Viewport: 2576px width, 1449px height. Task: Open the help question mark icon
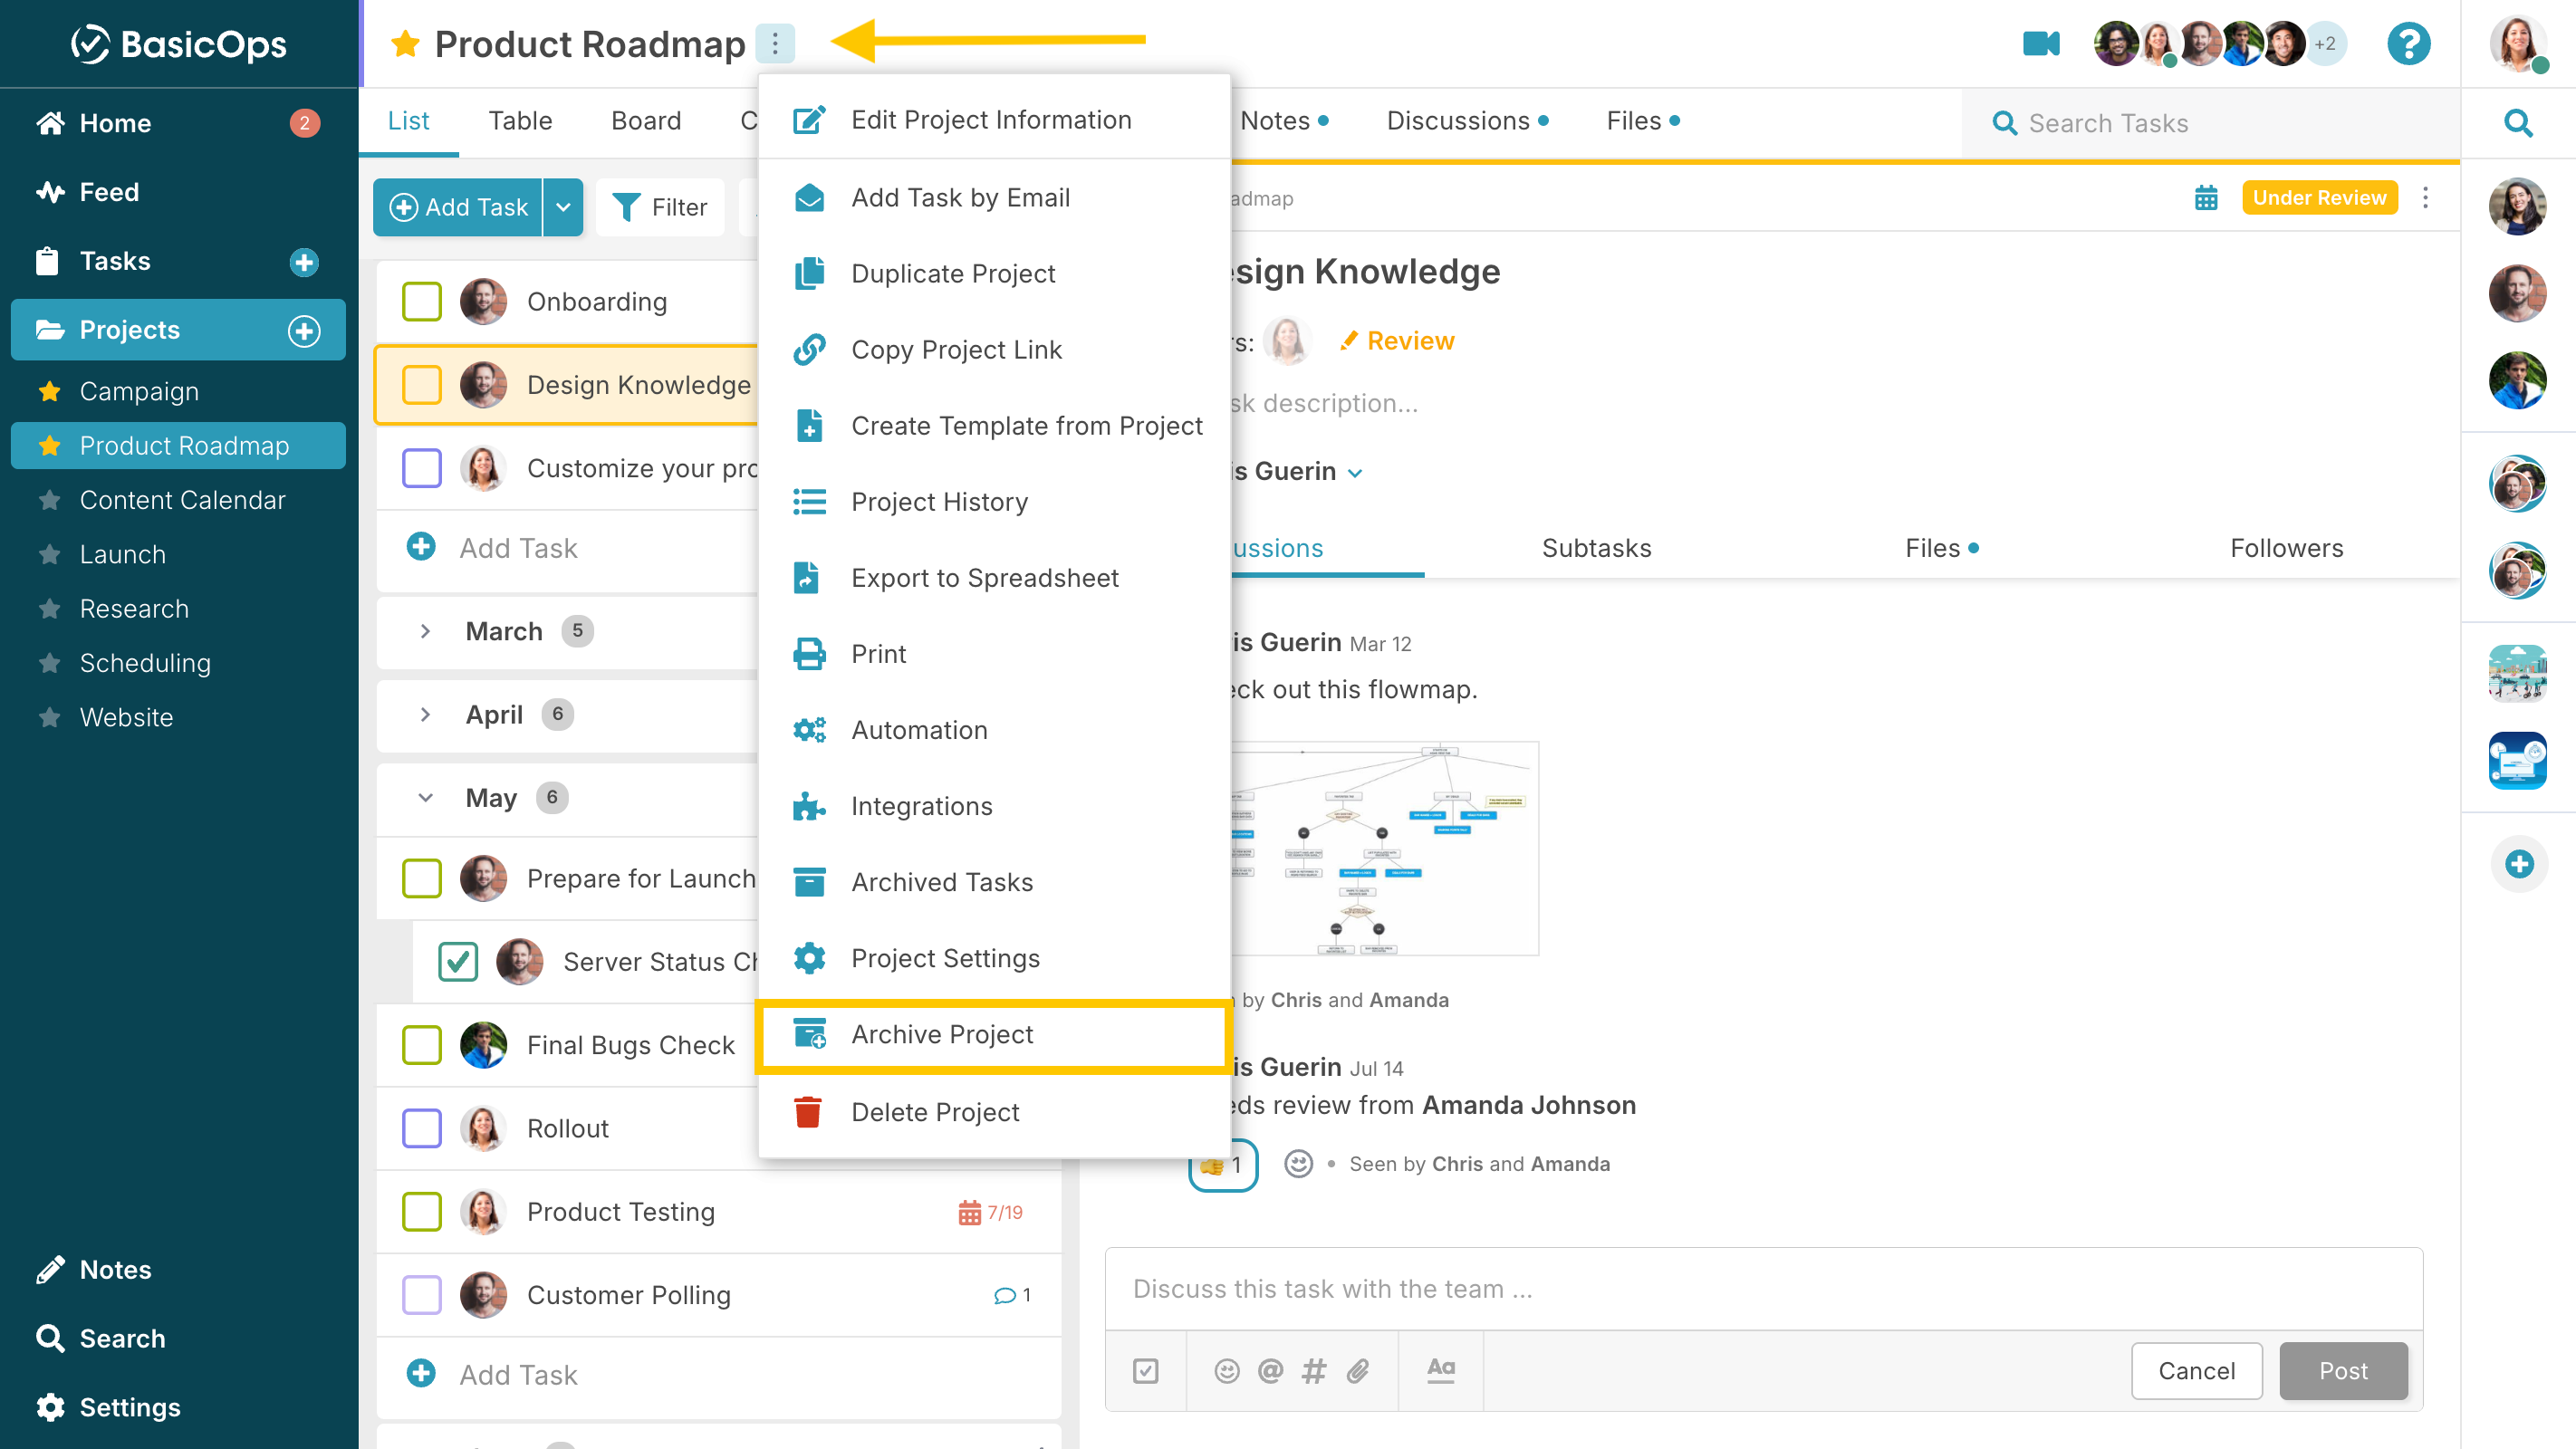(x=2409, y=43)
